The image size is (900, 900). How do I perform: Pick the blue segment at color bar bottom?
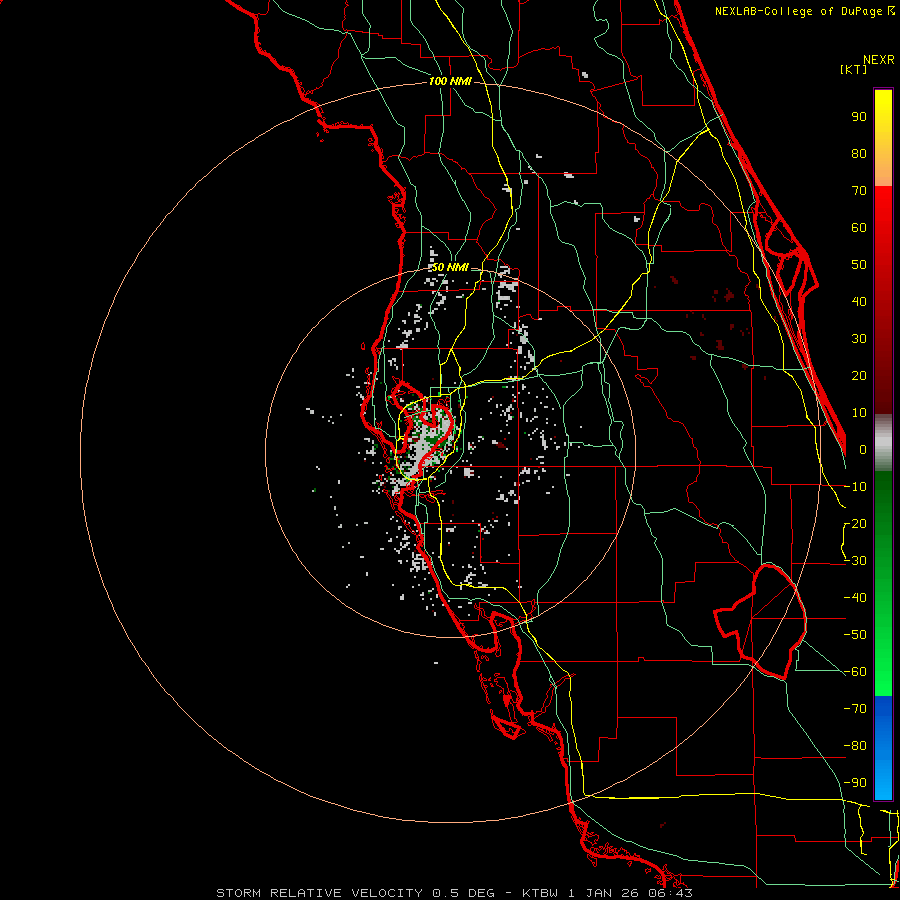[883, 748]
